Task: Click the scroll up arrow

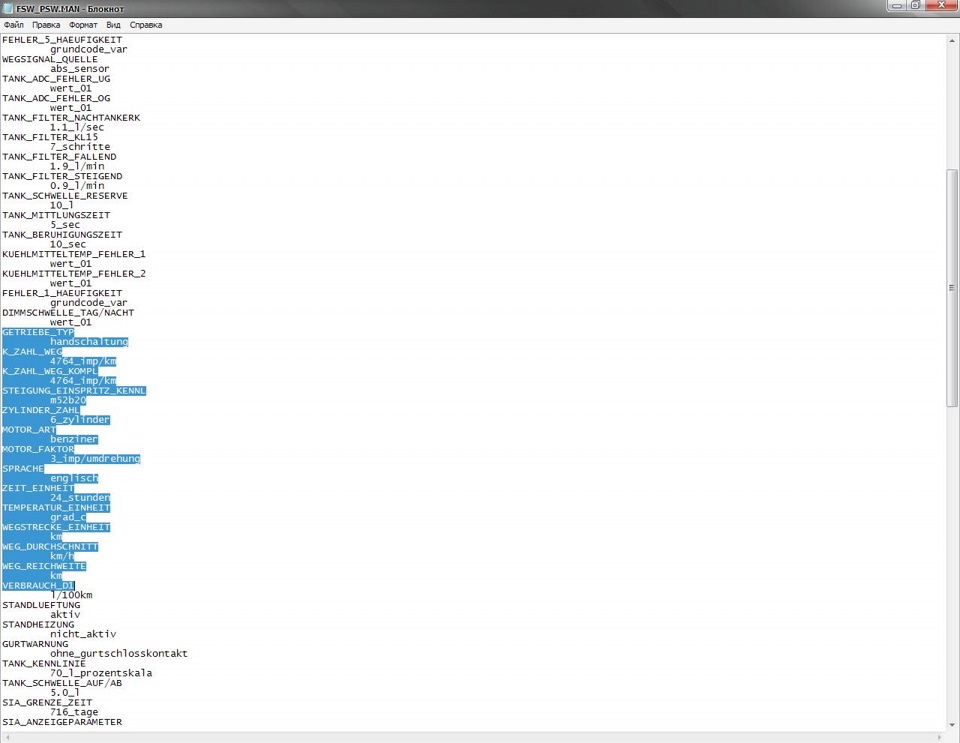Action: pos(951,40)
